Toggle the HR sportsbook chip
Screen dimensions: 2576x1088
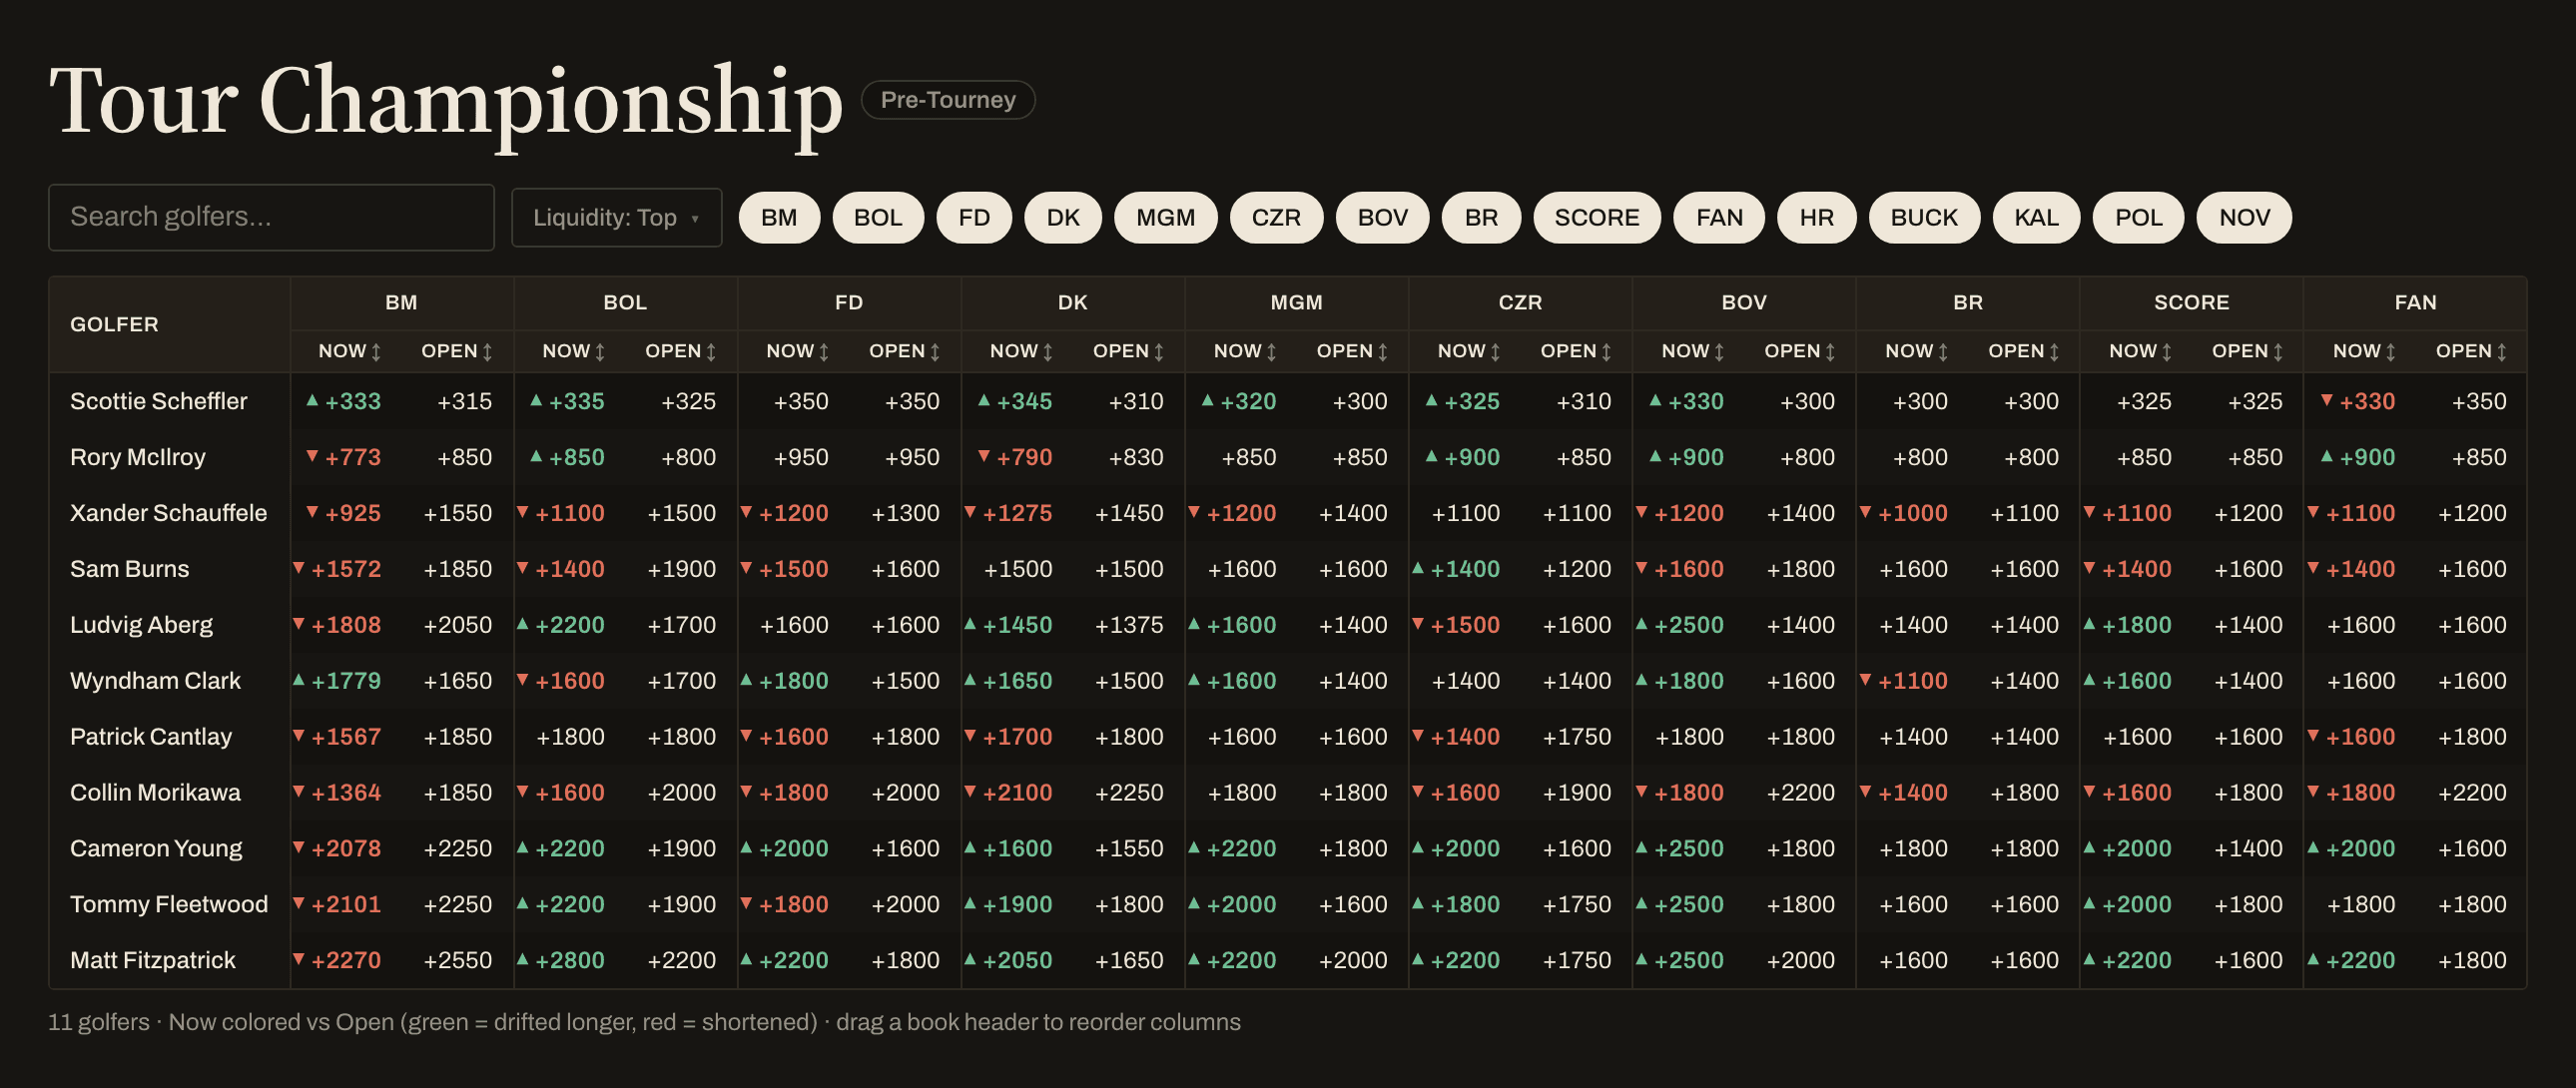(1817, 217)
